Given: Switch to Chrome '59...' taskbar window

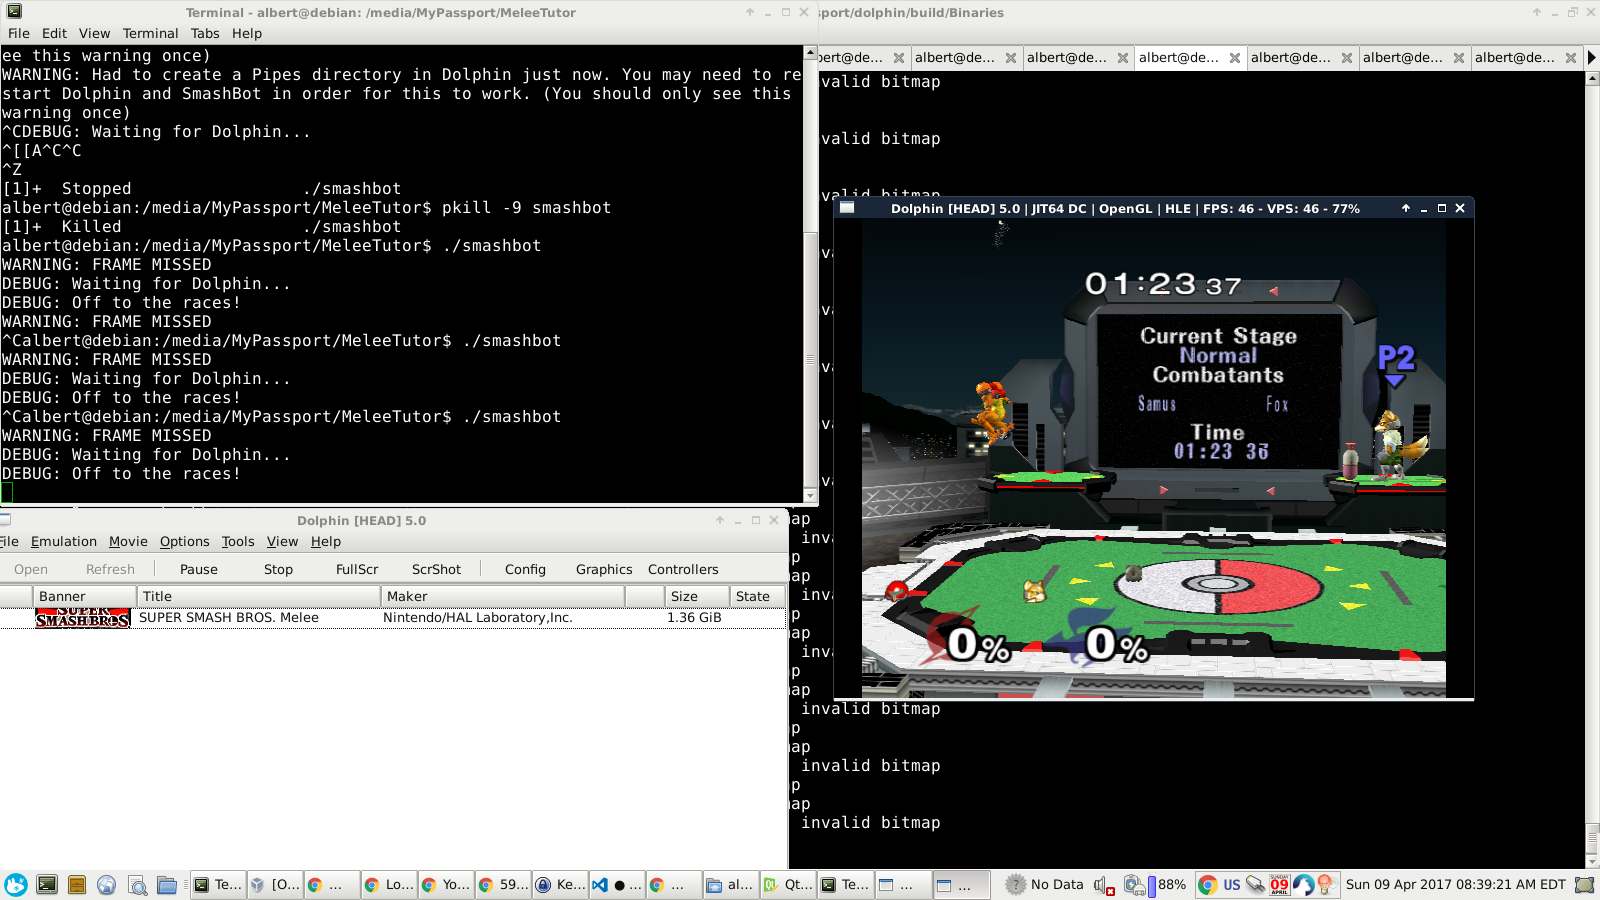Looking at the screenshot, I should [503, 885].
